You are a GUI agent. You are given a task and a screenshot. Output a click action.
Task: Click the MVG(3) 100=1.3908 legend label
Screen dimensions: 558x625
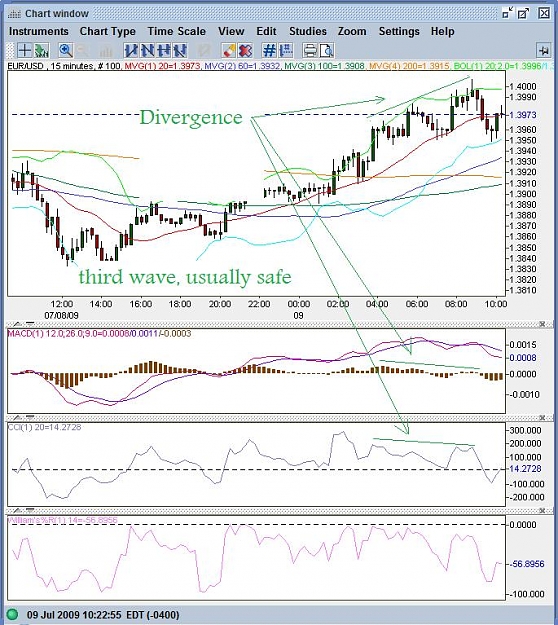point(324,66)
